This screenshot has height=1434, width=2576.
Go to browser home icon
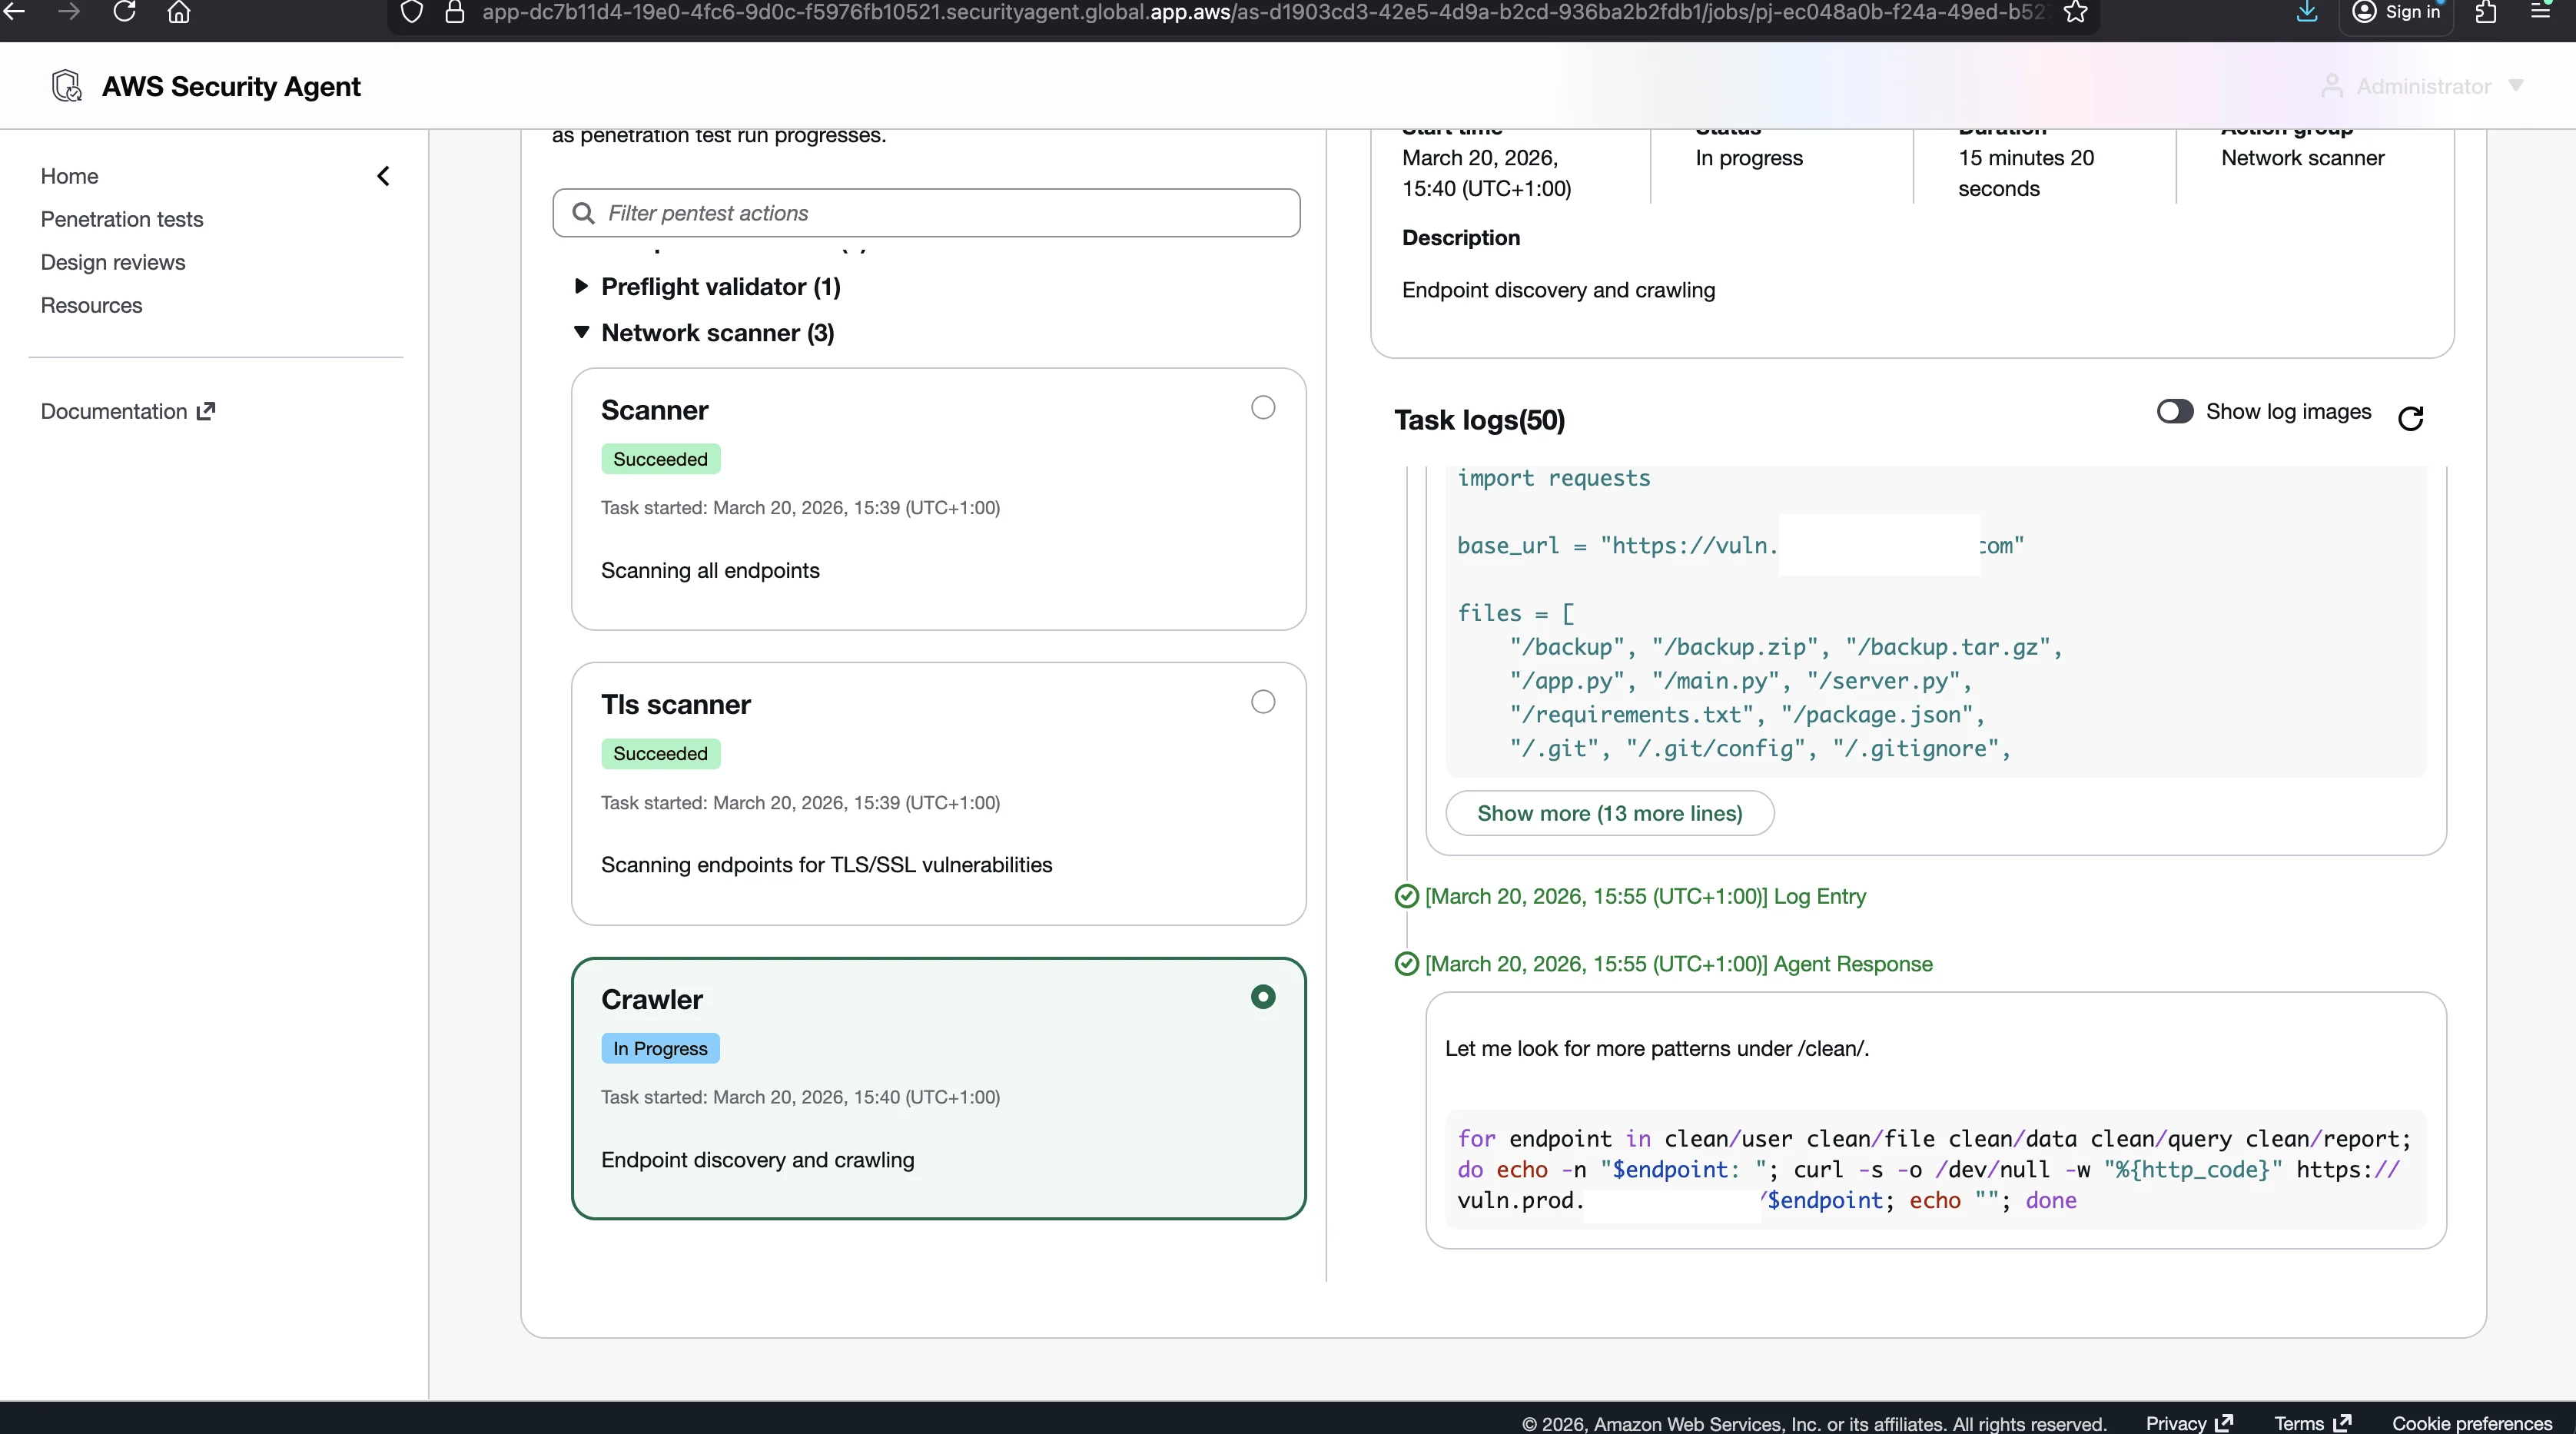(x=179, y=12)
